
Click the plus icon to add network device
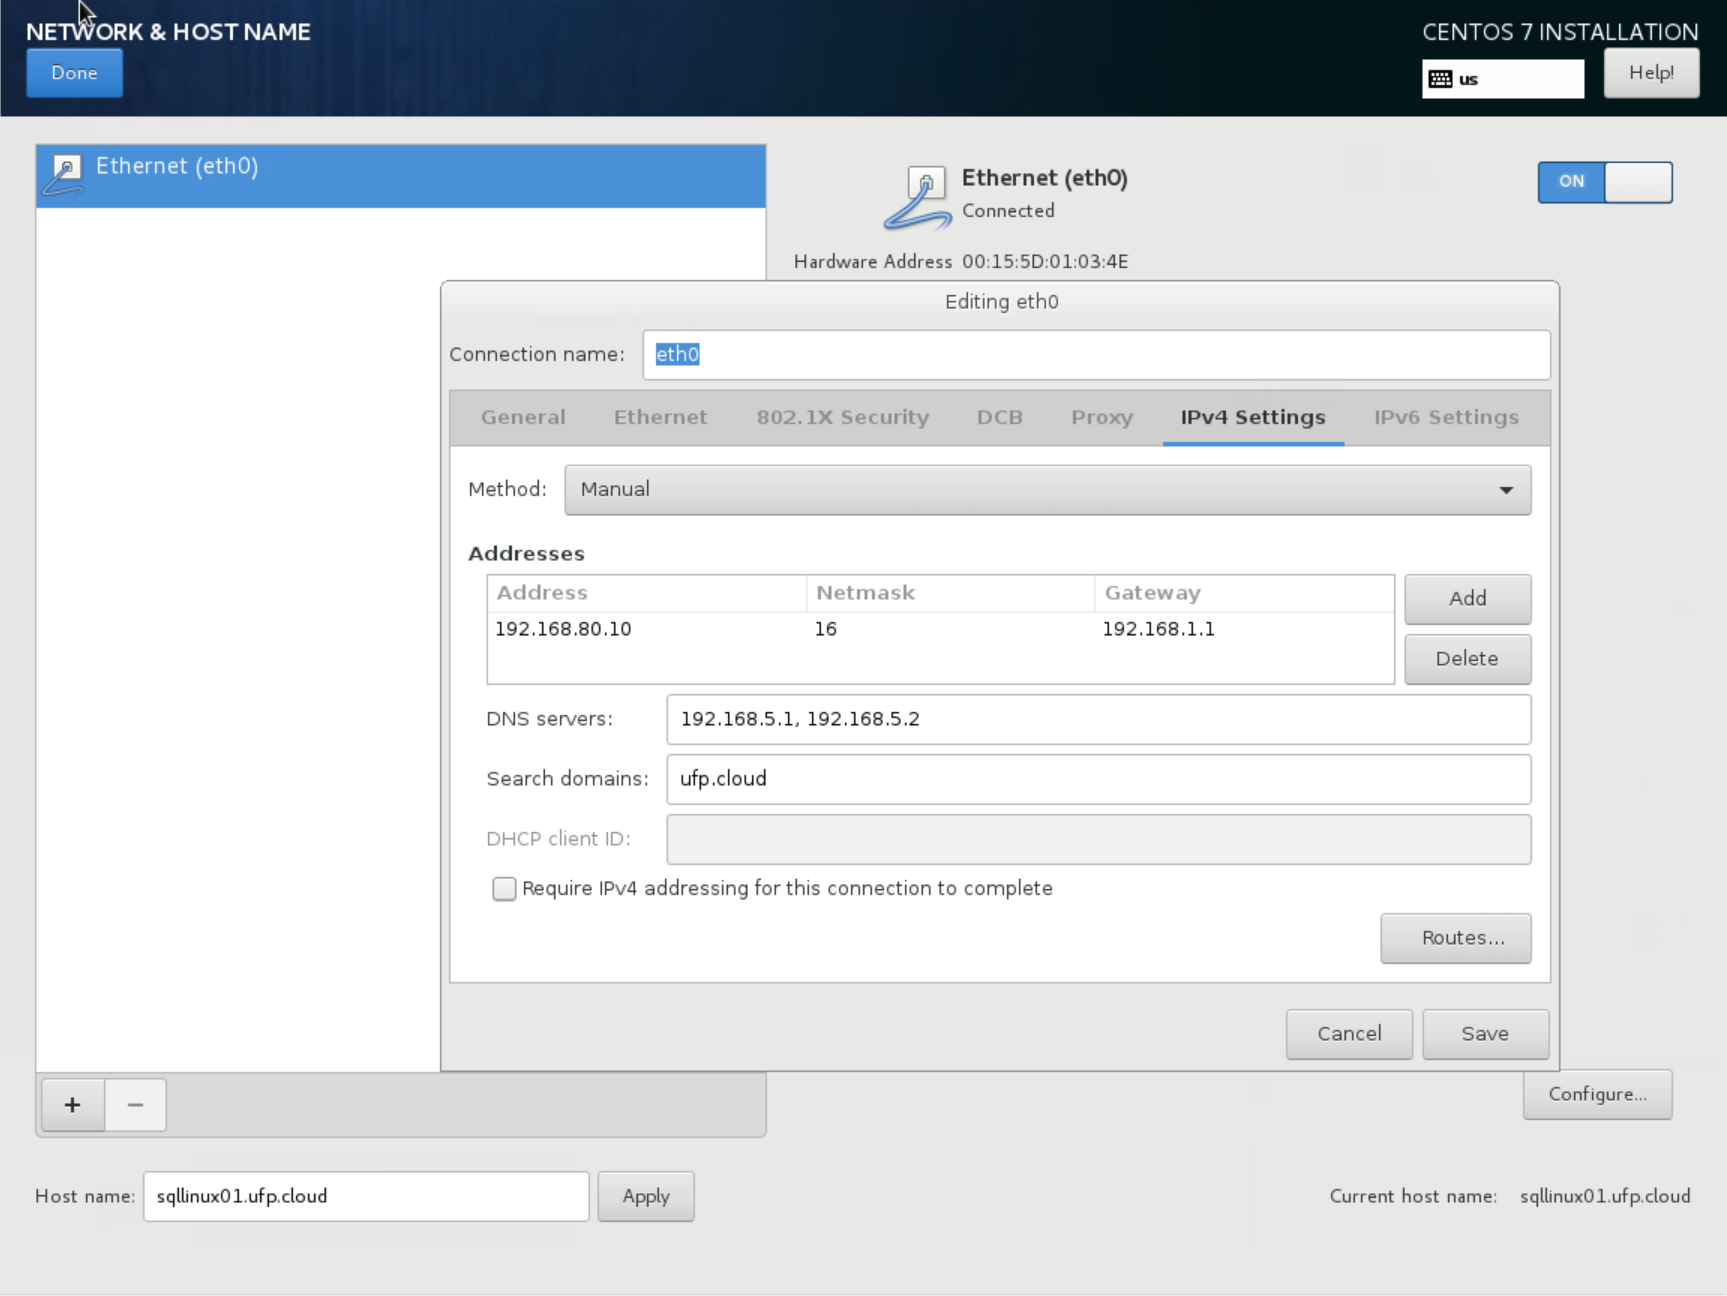click(72, 1105)
